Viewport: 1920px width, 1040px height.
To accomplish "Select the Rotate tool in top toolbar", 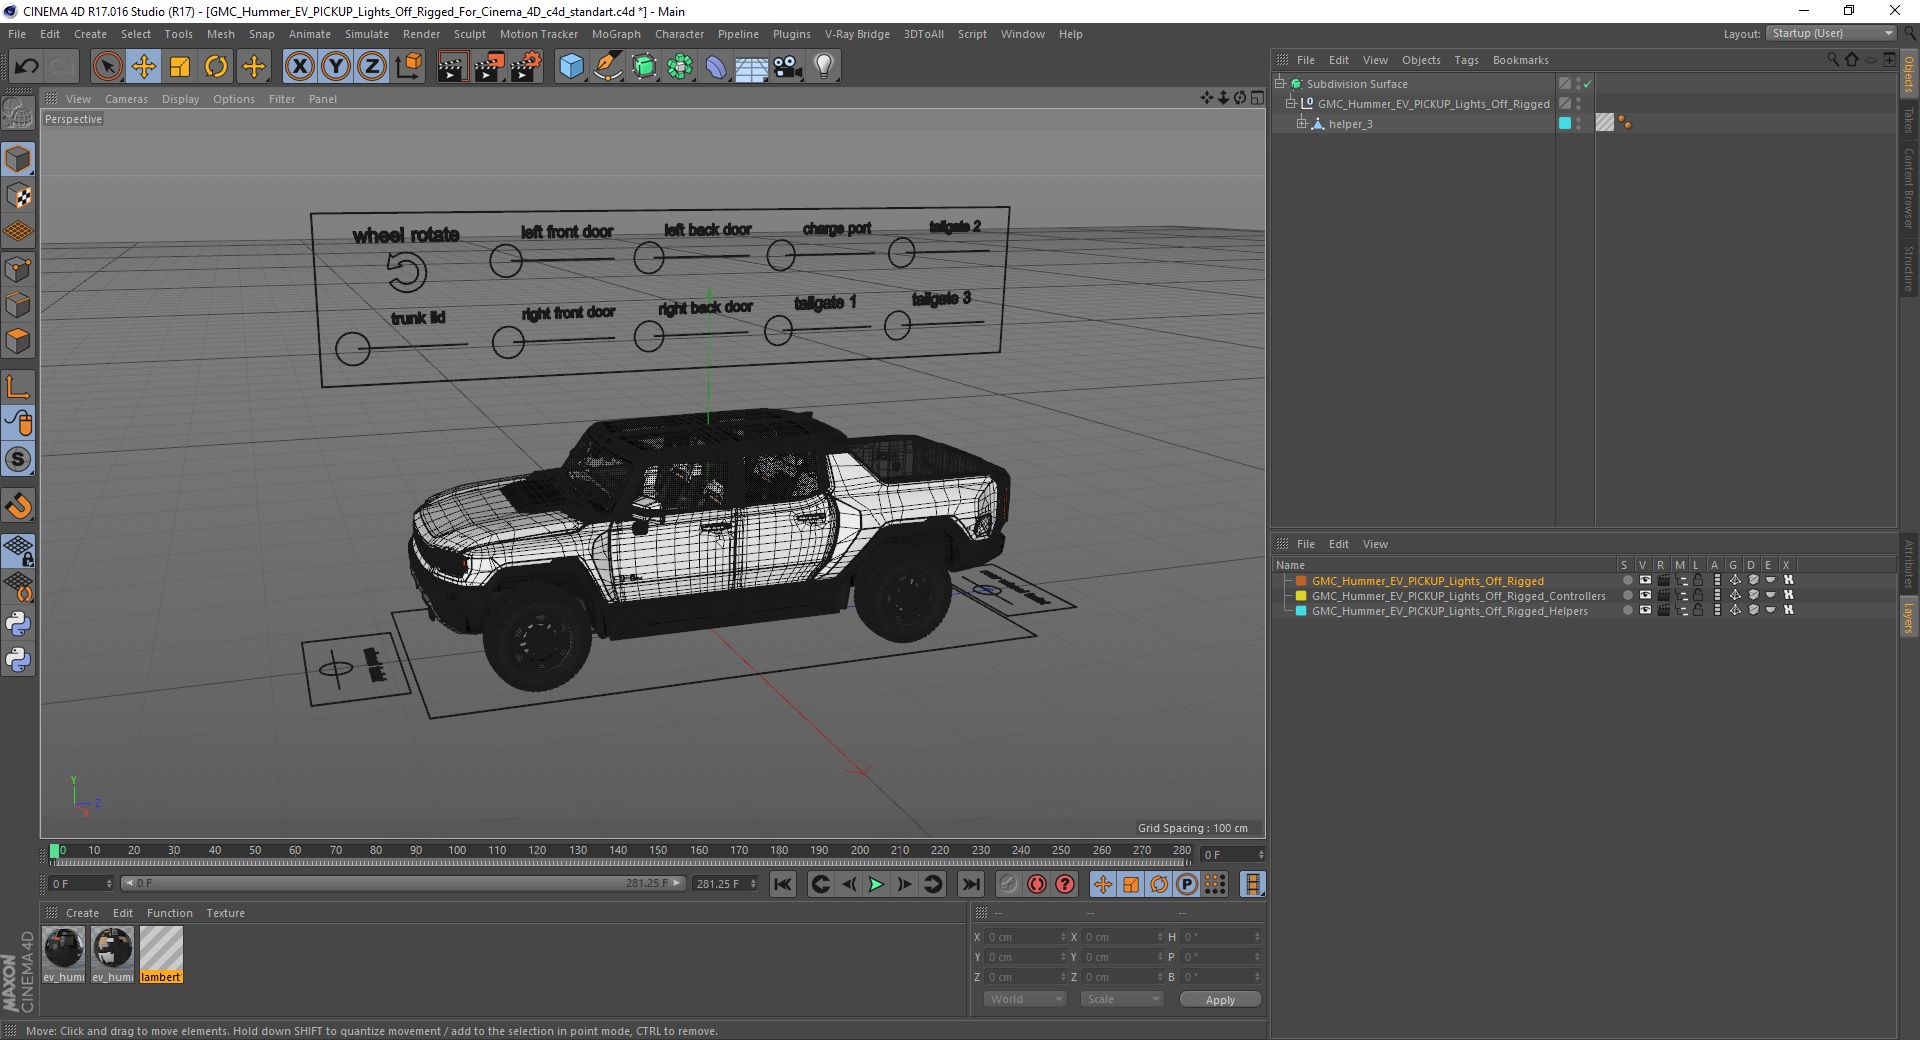I will 216,66.
